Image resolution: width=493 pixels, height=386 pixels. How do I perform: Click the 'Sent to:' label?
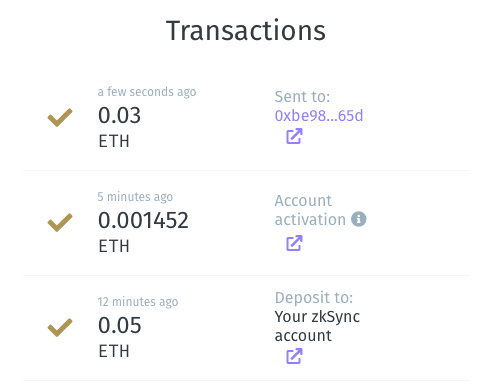click(x=302, y=97)
